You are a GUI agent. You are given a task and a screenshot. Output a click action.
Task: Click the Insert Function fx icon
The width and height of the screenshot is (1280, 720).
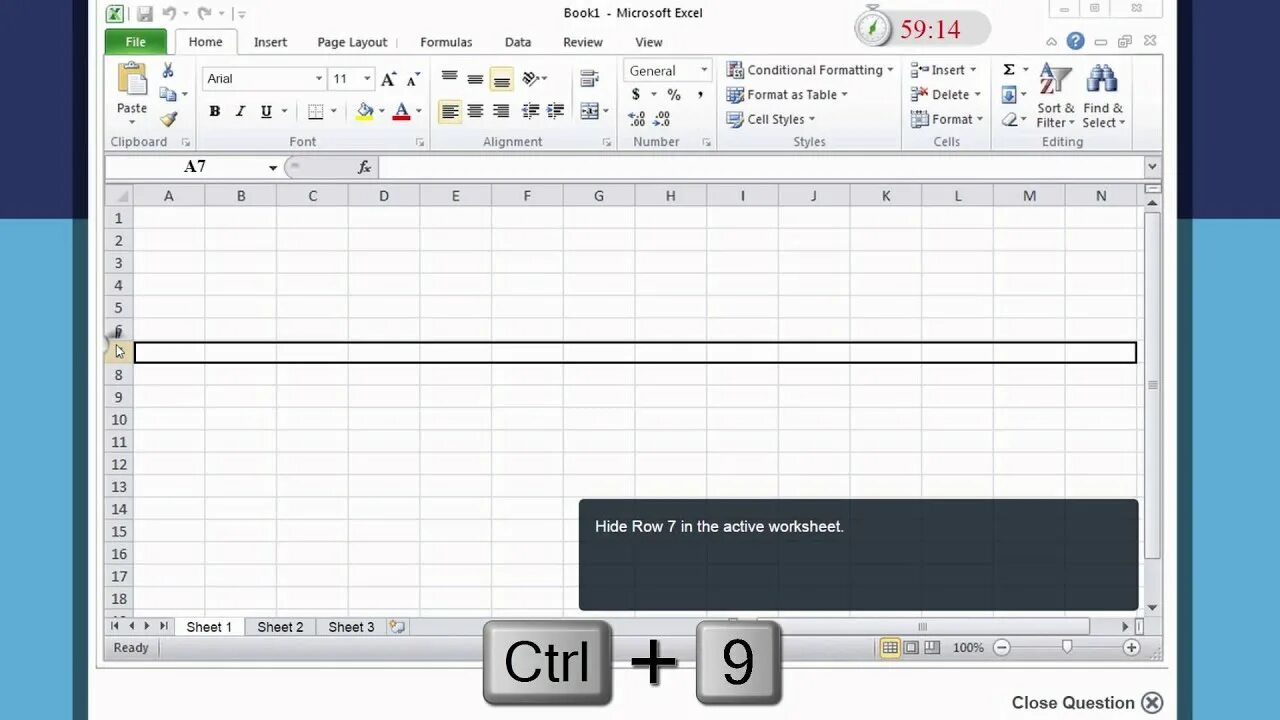[x=365, y=167]
